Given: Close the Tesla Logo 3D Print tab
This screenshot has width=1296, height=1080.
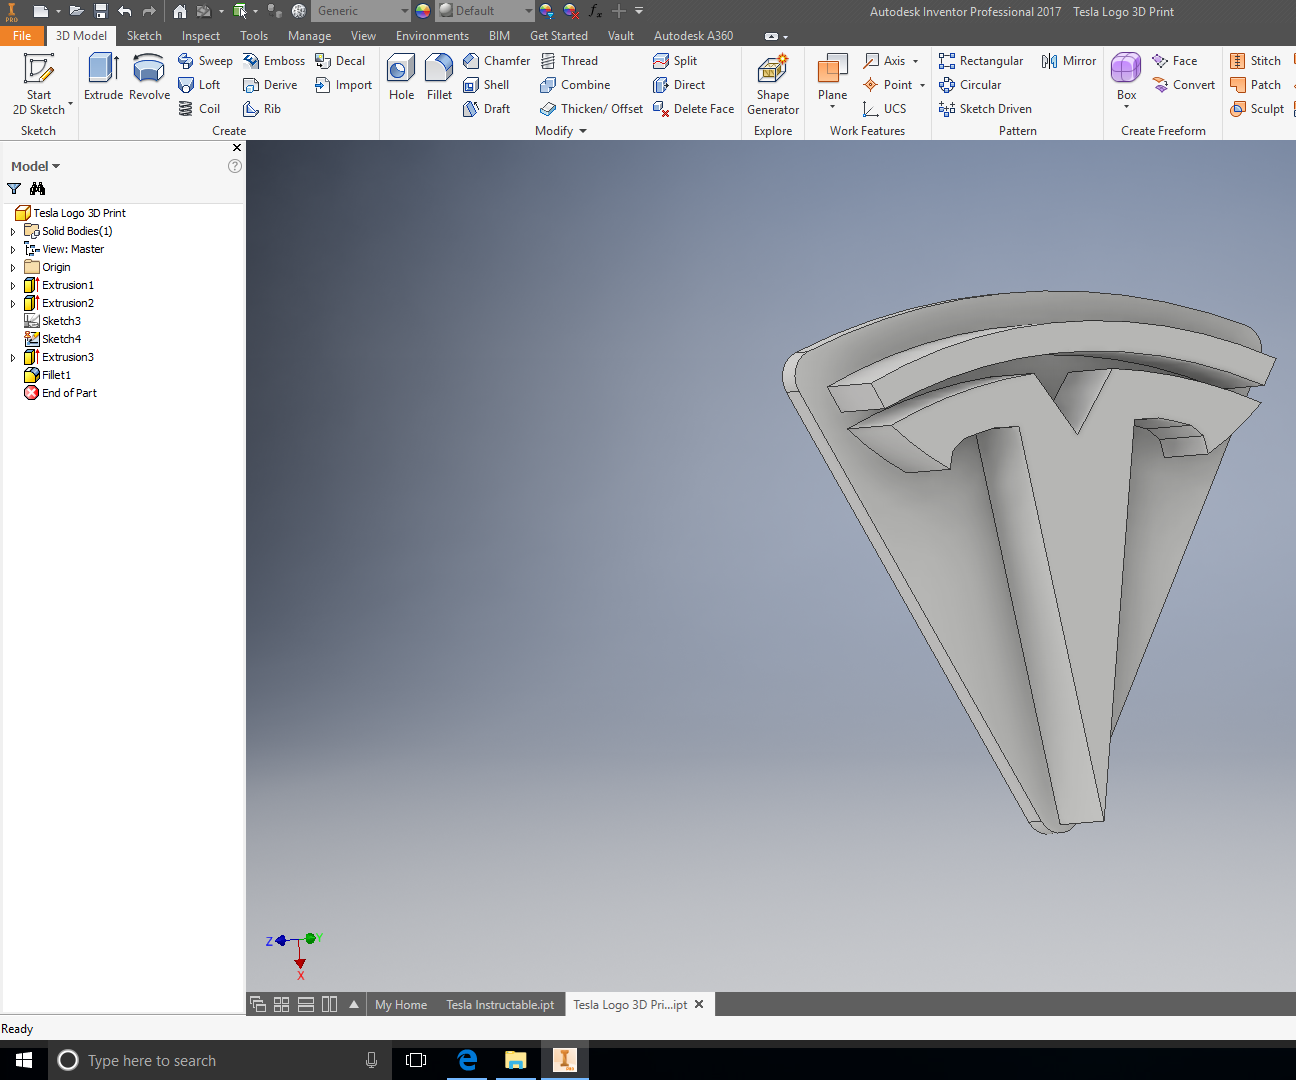Looking at the screenshot, I should click(x=699, y=1004).
